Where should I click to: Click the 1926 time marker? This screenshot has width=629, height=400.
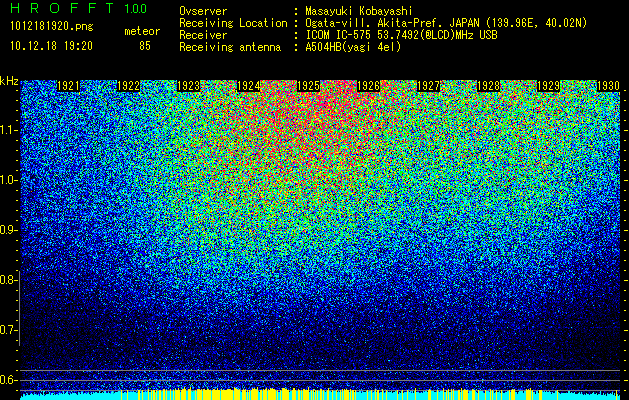point(369,86)
